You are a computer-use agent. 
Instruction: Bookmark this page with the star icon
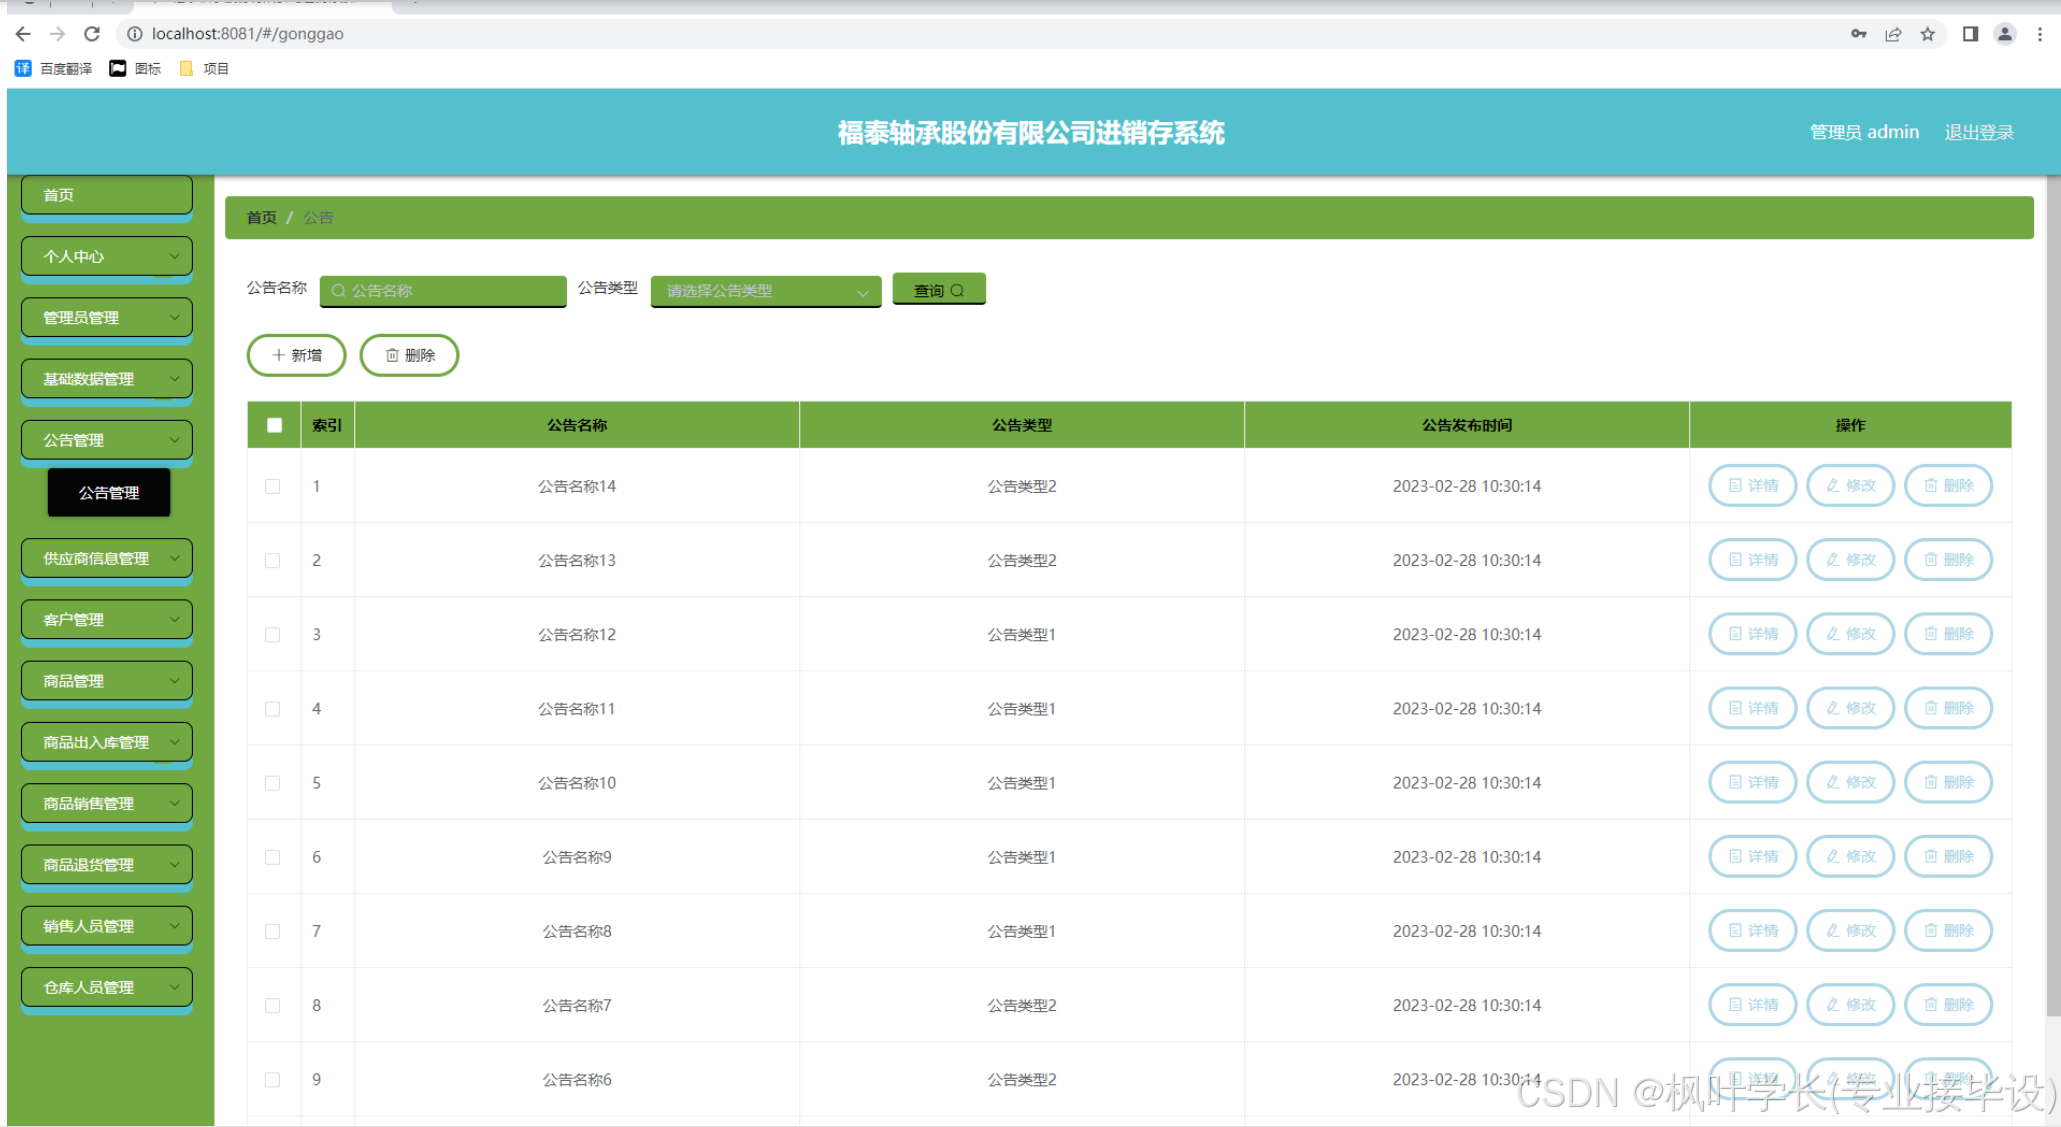point(1928,34)
